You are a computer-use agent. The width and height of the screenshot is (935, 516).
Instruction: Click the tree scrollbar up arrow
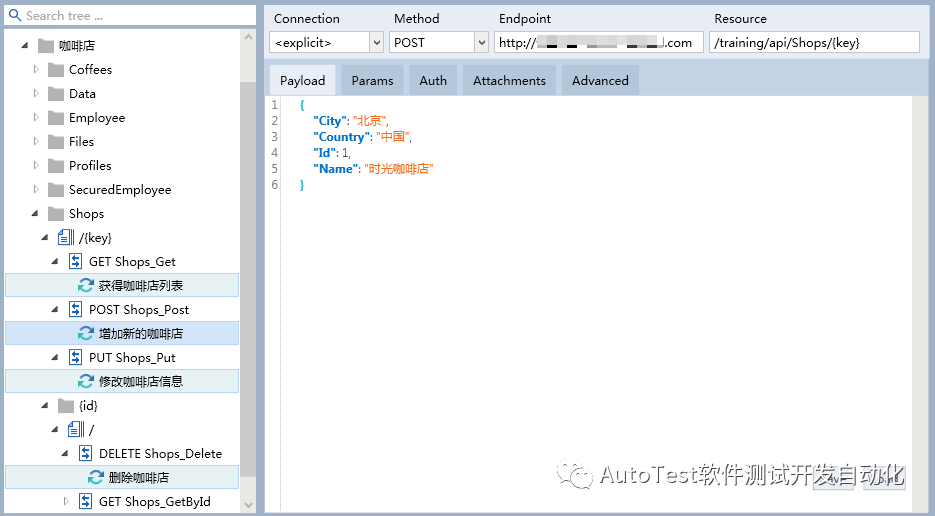coord(248,37)
